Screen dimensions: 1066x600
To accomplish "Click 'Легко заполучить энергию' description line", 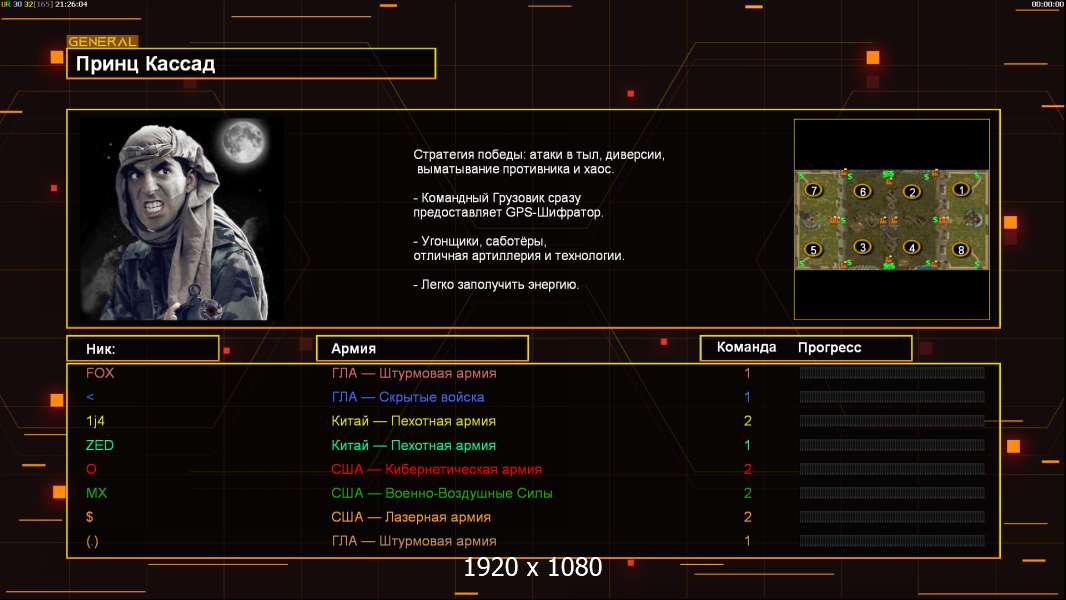I will (x=496, y=285).
